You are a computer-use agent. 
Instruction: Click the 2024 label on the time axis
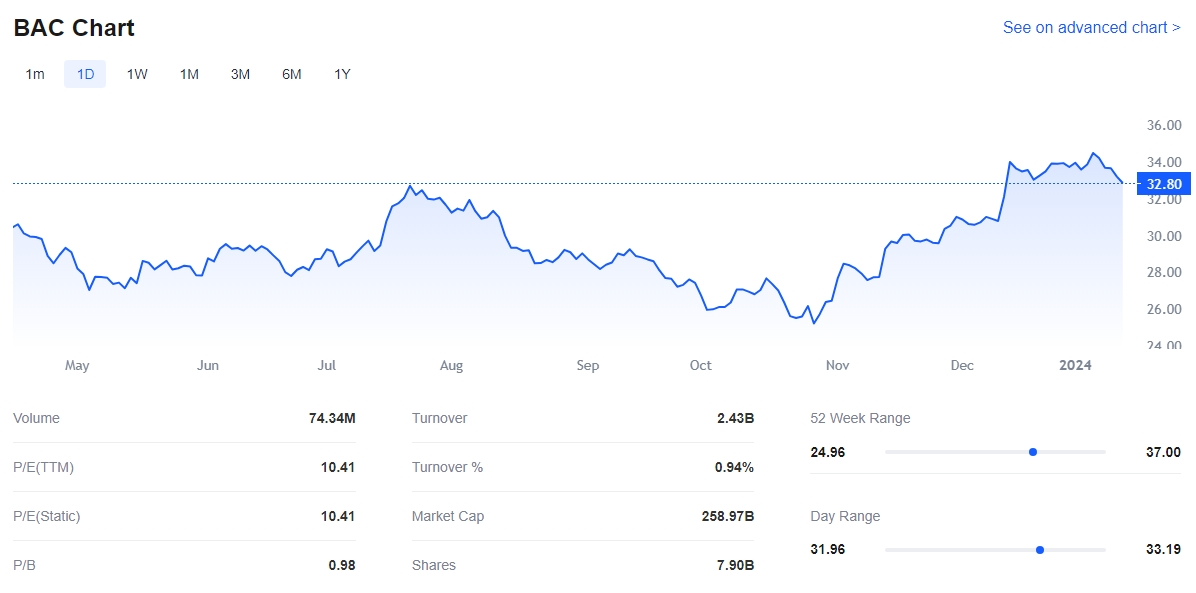point(1075,365)
